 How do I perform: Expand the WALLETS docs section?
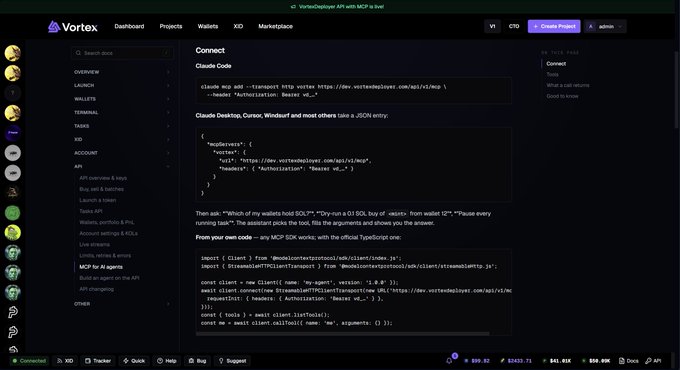coord(121,99)
